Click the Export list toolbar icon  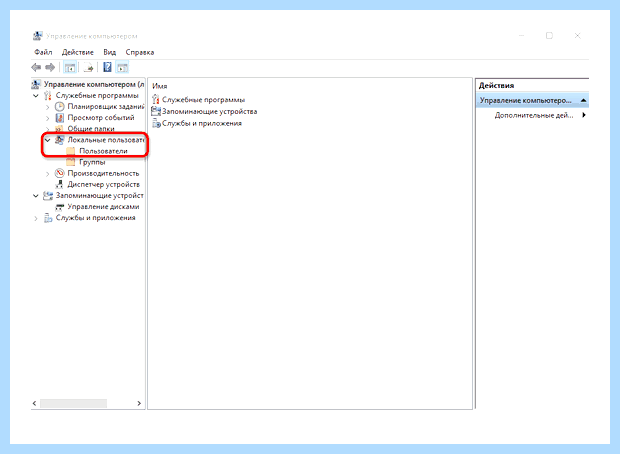coord(89,68)
